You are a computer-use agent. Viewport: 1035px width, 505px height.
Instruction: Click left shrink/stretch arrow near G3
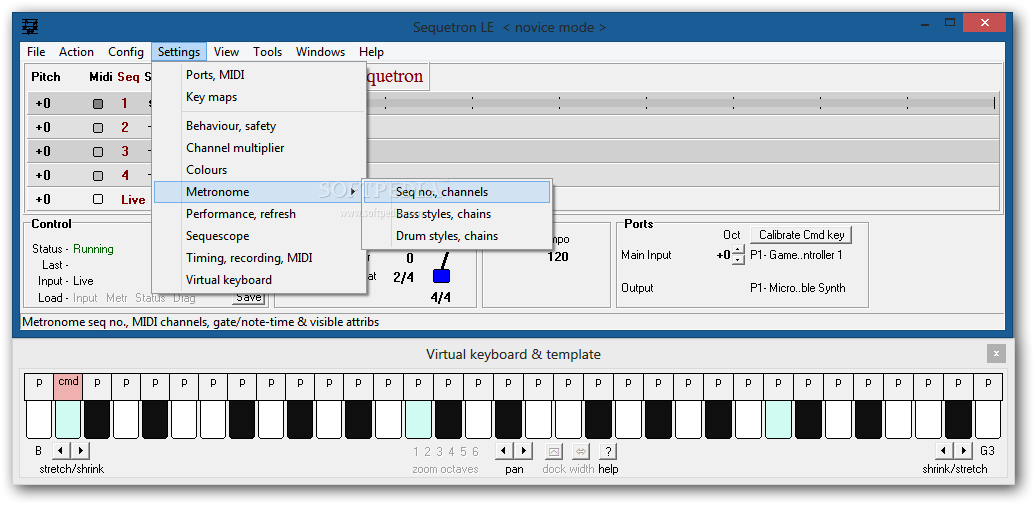tap(945, 451)
